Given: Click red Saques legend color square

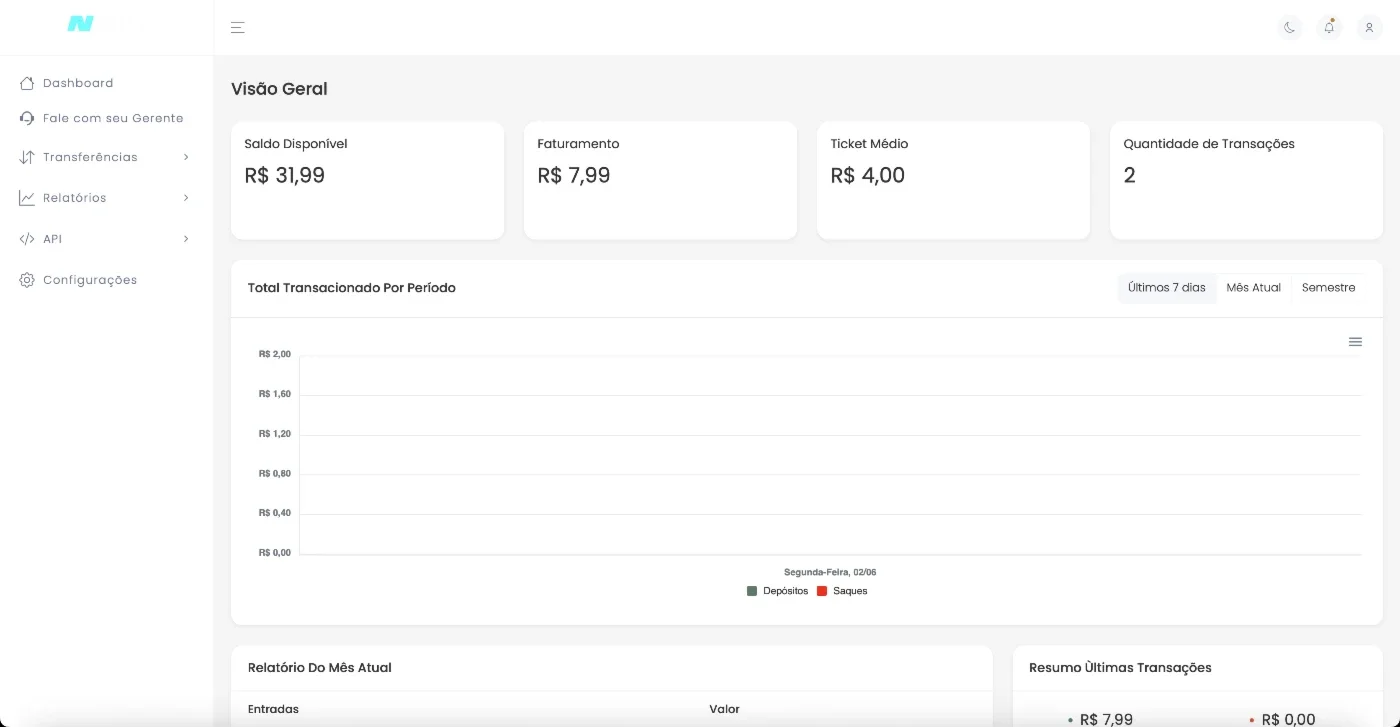Looking at the screenshot, I should (x=822, y=591).
